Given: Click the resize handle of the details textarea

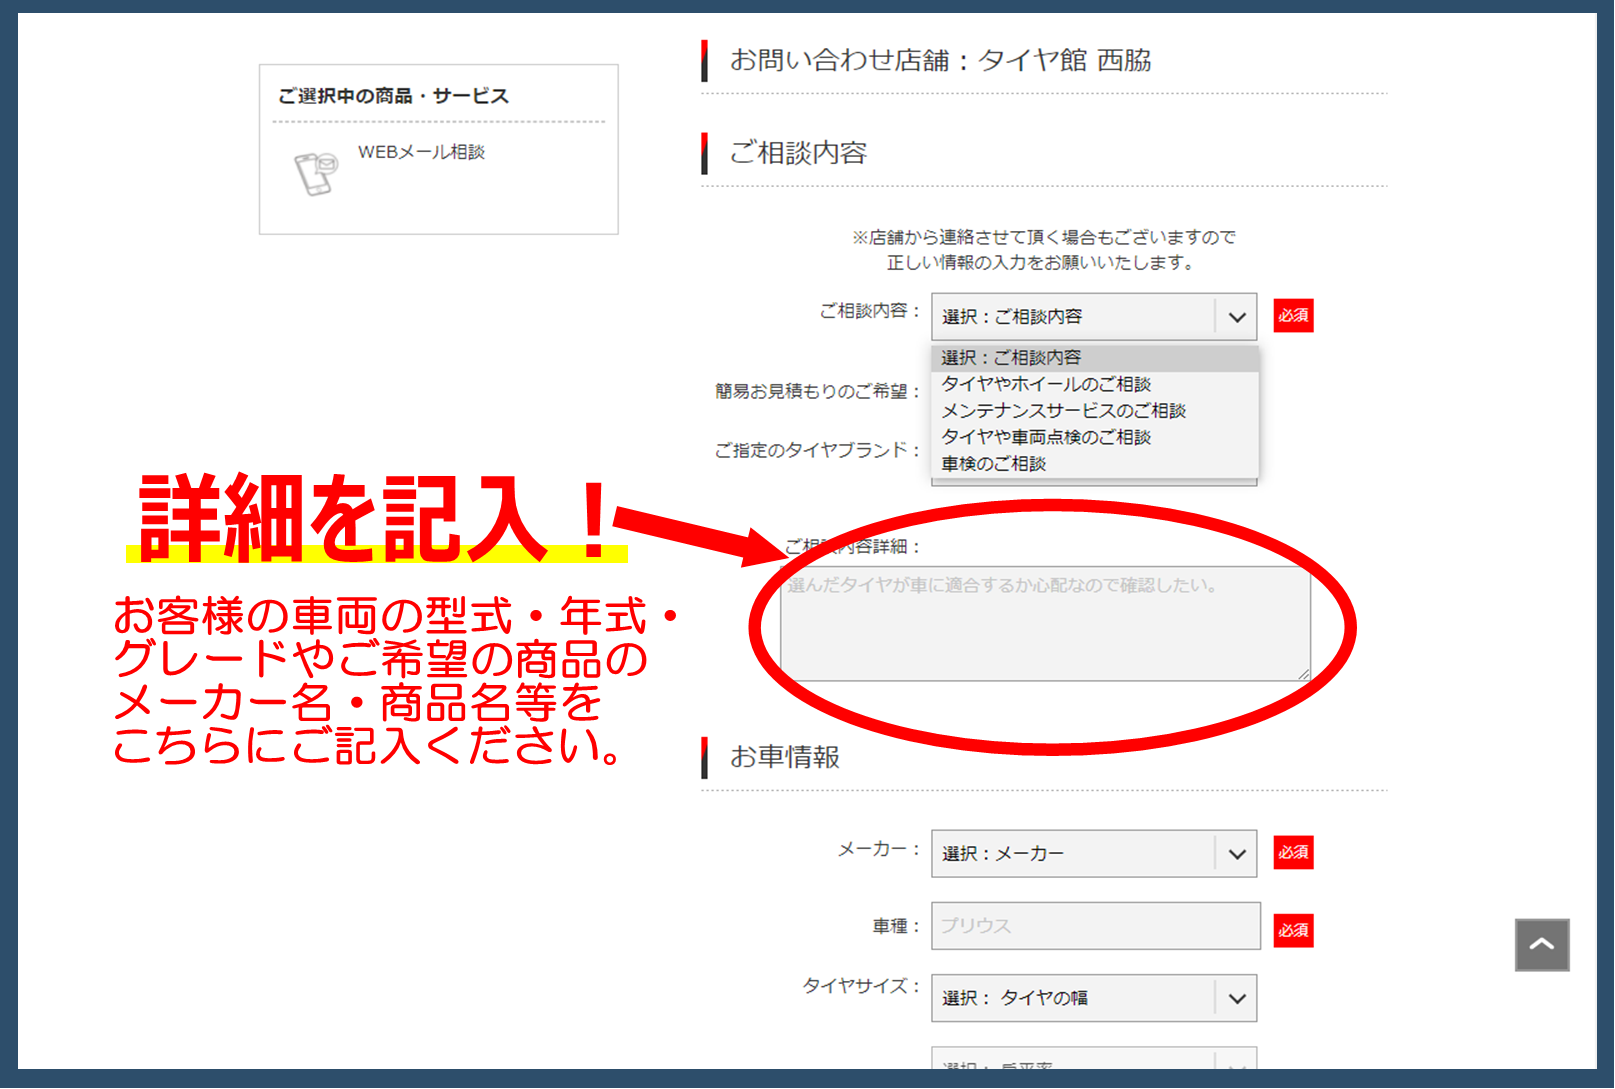Looking at the screenshot, I should coord(1303,675).
